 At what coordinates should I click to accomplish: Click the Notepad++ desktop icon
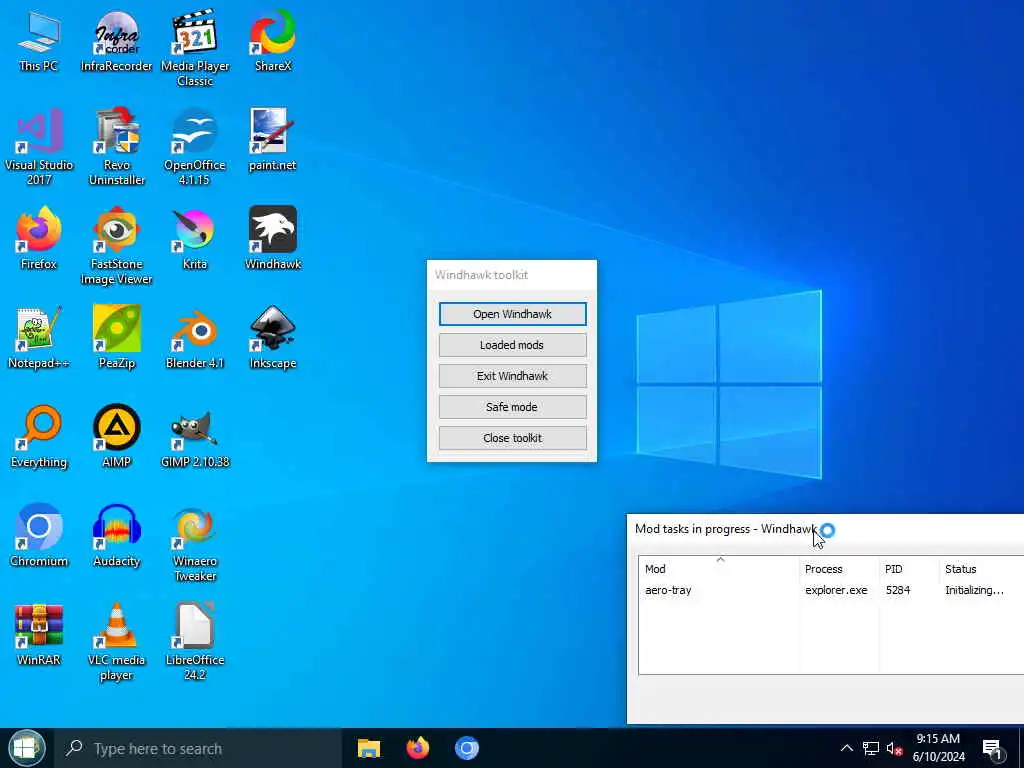coord(39,338)
